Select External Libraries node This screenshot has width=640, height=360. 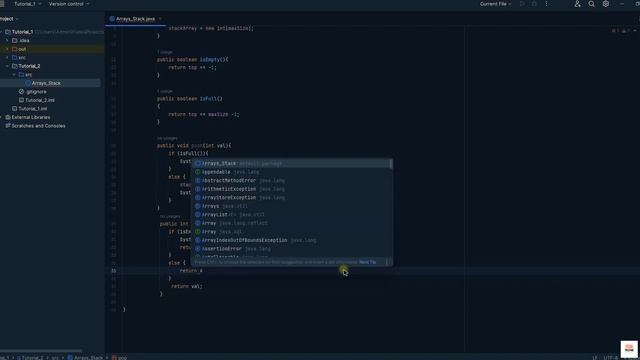[31, 117]
